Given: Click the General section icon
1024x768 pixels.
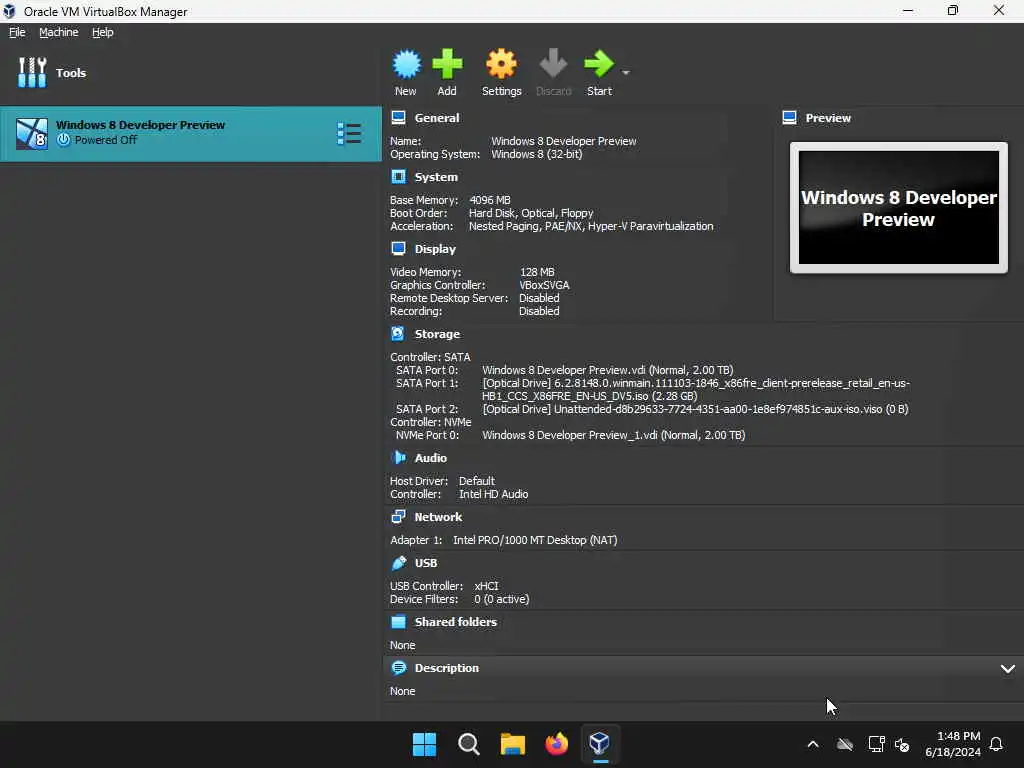Looking at the screenshot, I should pos(398,118).
